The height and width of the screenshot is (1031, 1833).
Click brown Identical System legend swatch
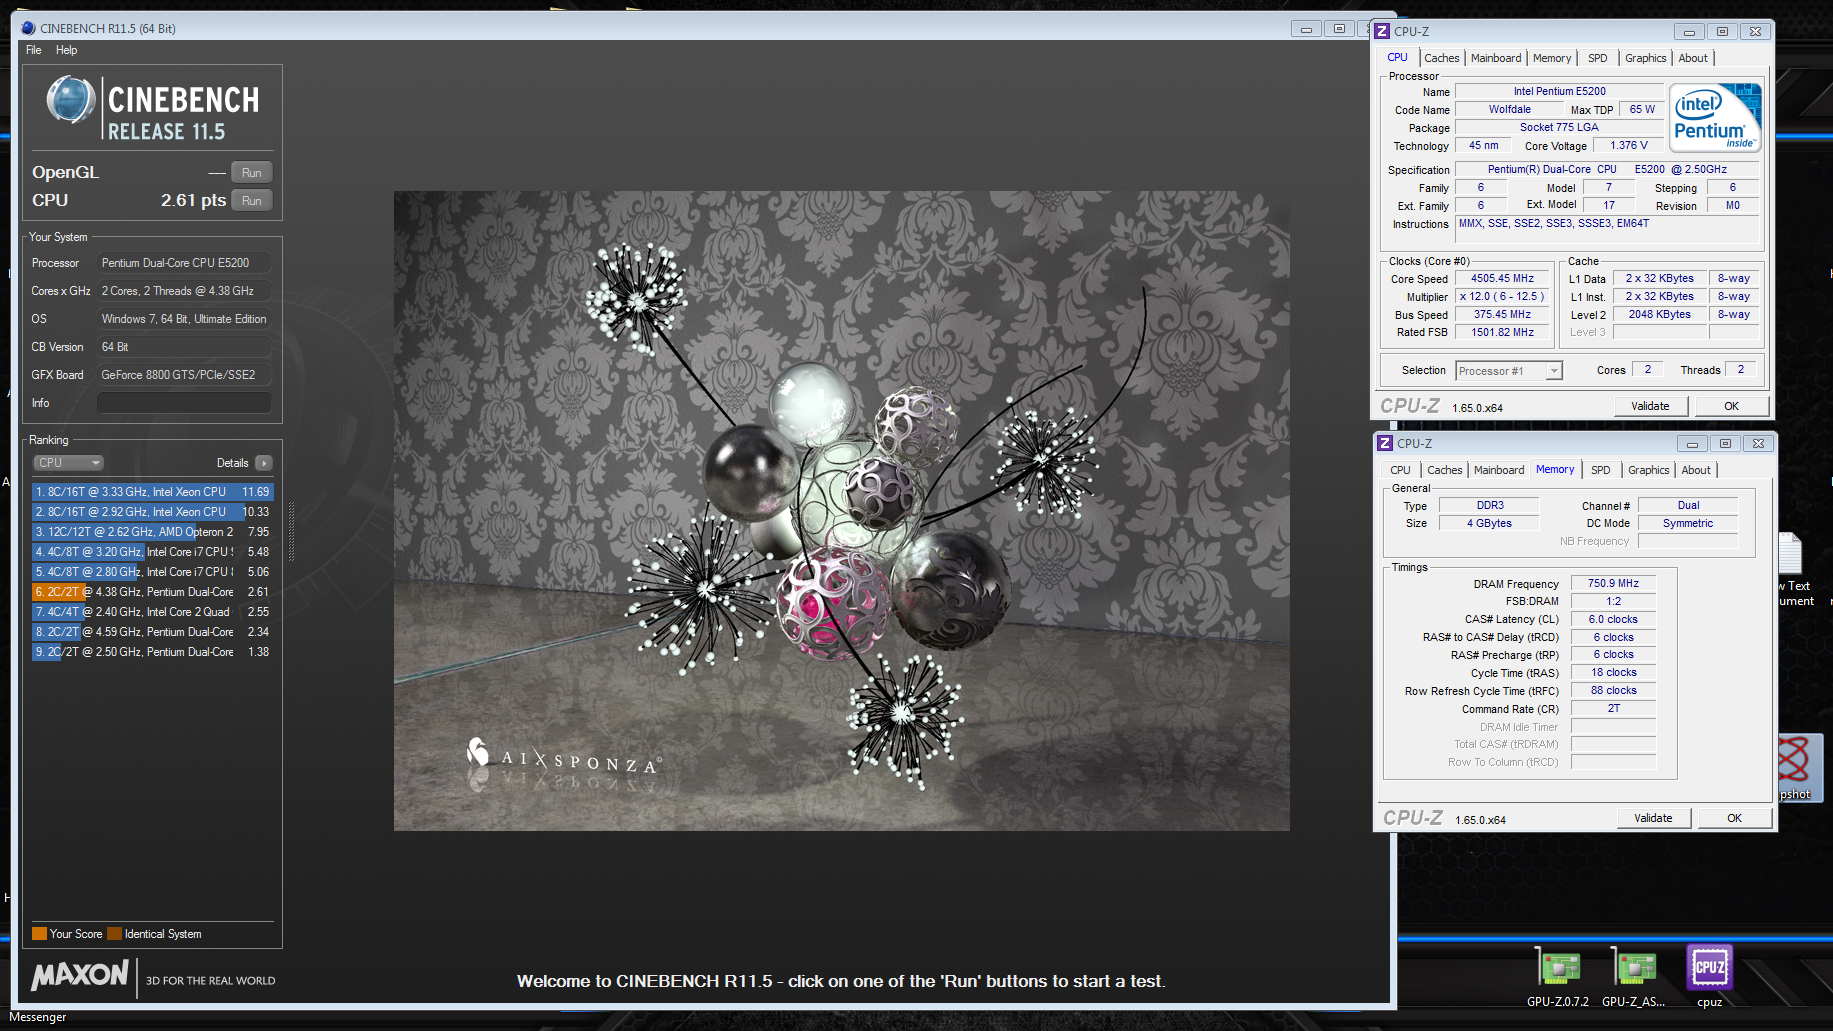(114, 934)
